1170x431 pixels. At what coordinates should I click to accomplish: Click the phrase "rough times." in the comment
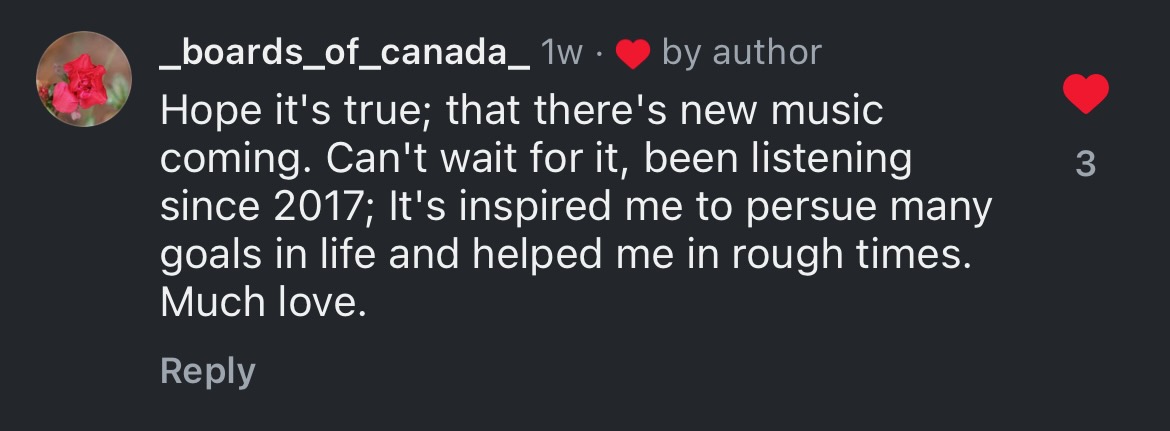(x=852, y=257)
